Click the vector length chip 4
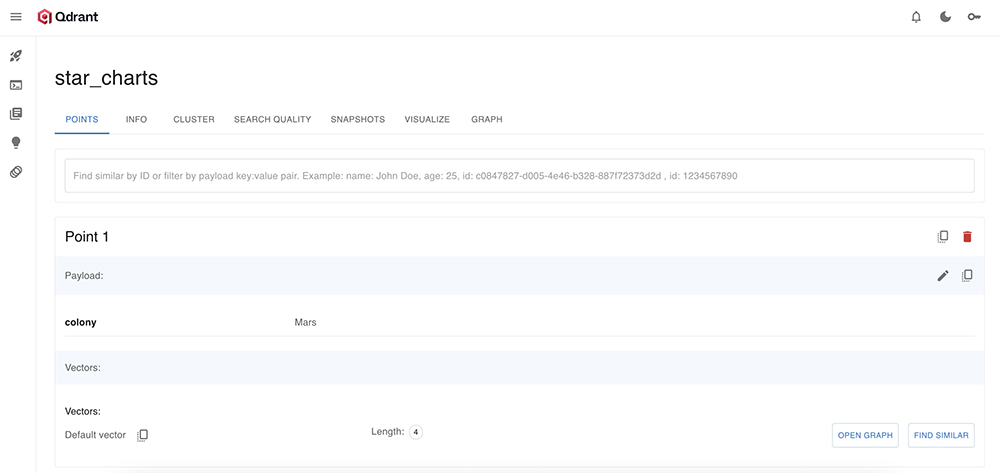 416,432
